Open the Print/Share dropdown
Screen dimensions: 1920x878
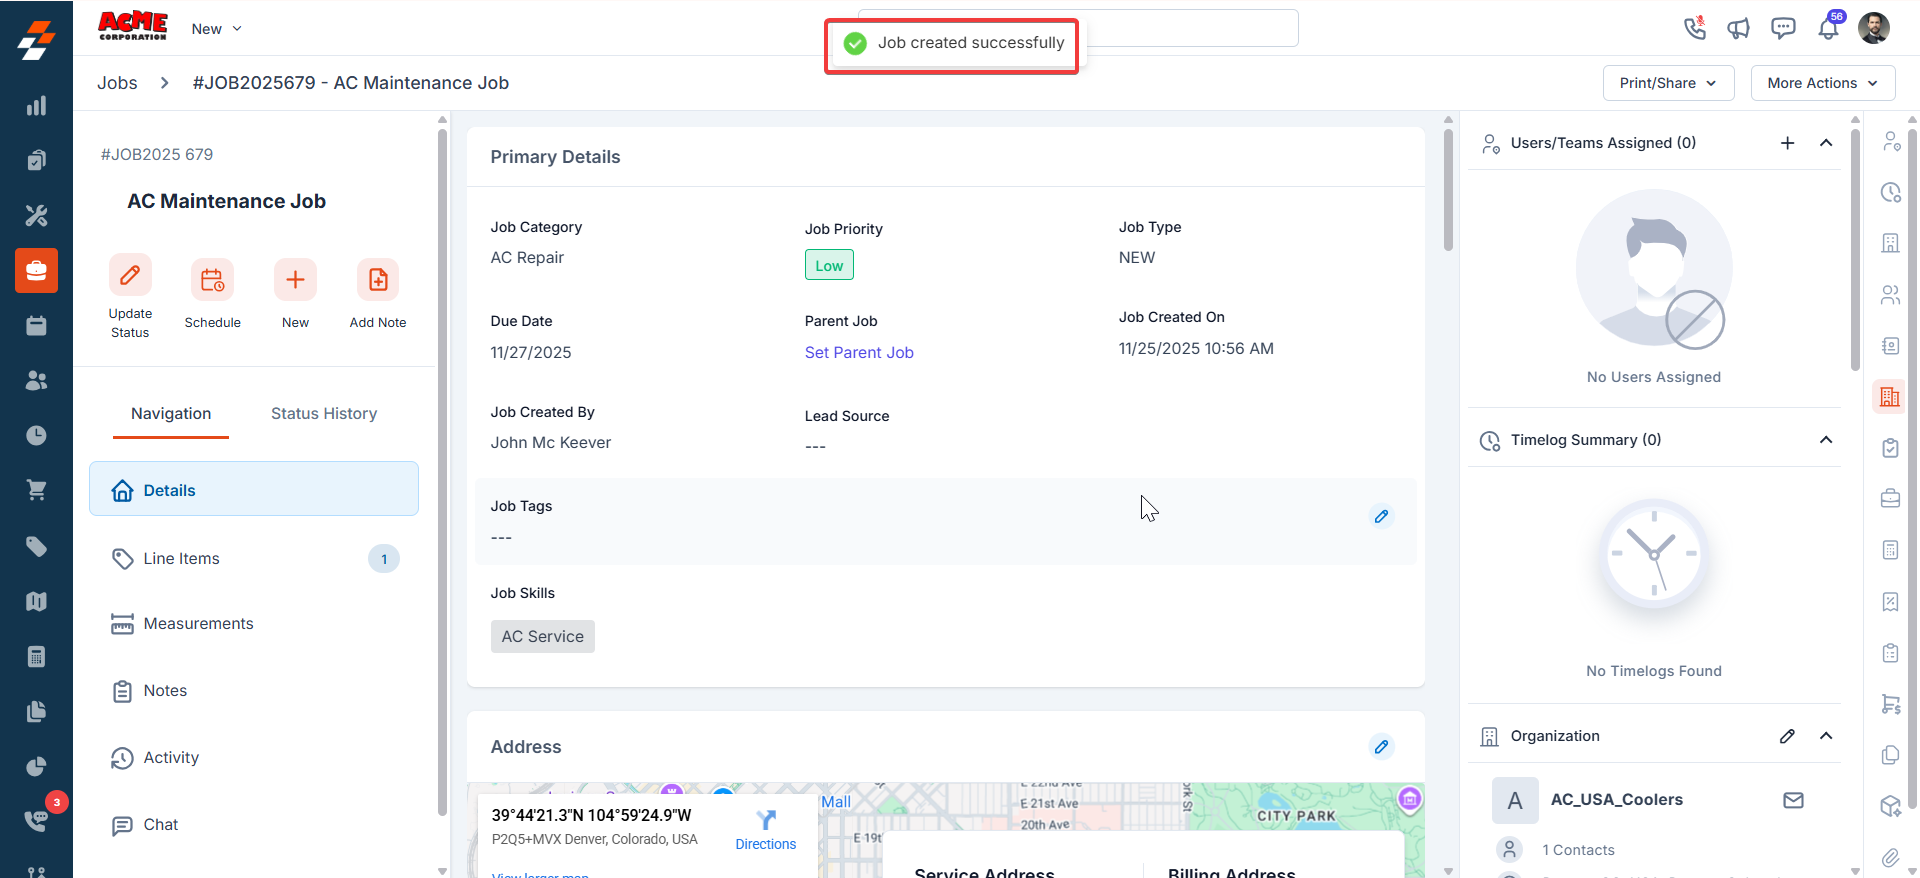[1668, 83]
